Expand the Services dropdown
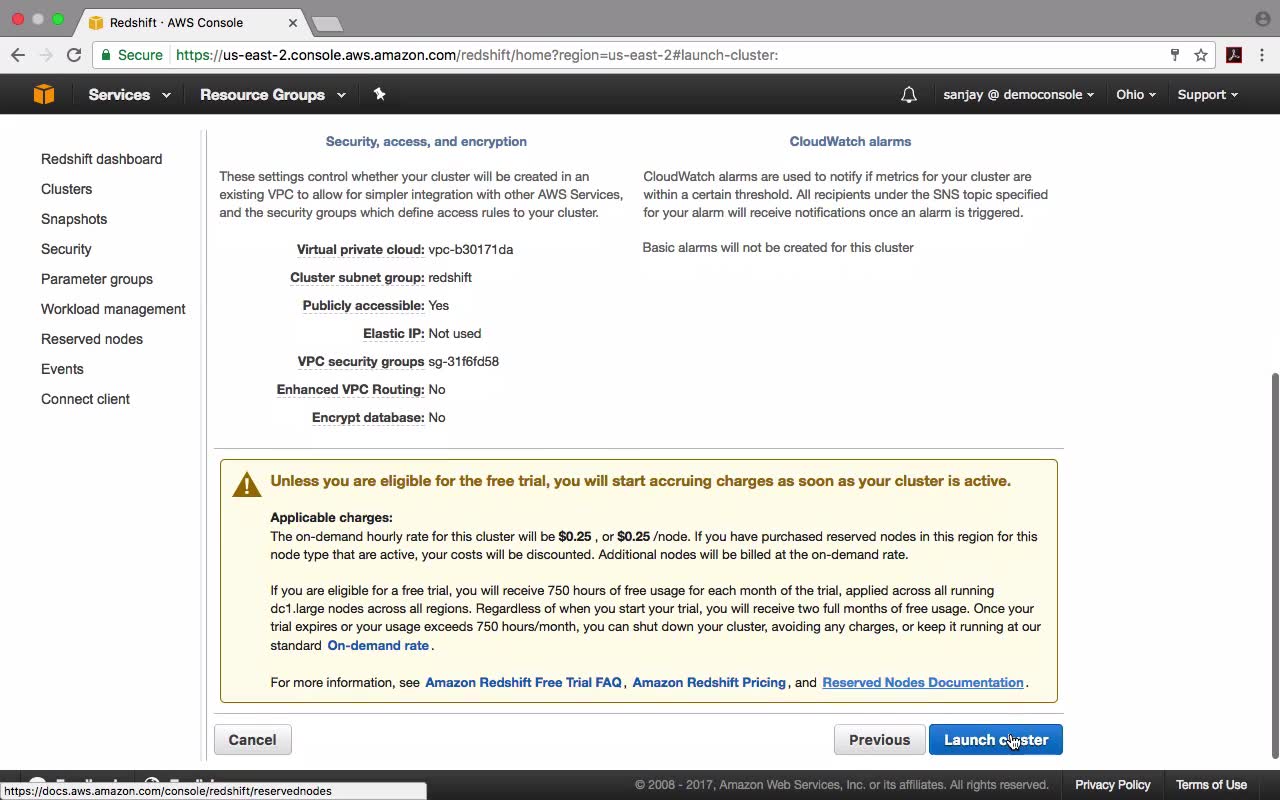Screen dimensions: 1280x800 coord(129,95)
